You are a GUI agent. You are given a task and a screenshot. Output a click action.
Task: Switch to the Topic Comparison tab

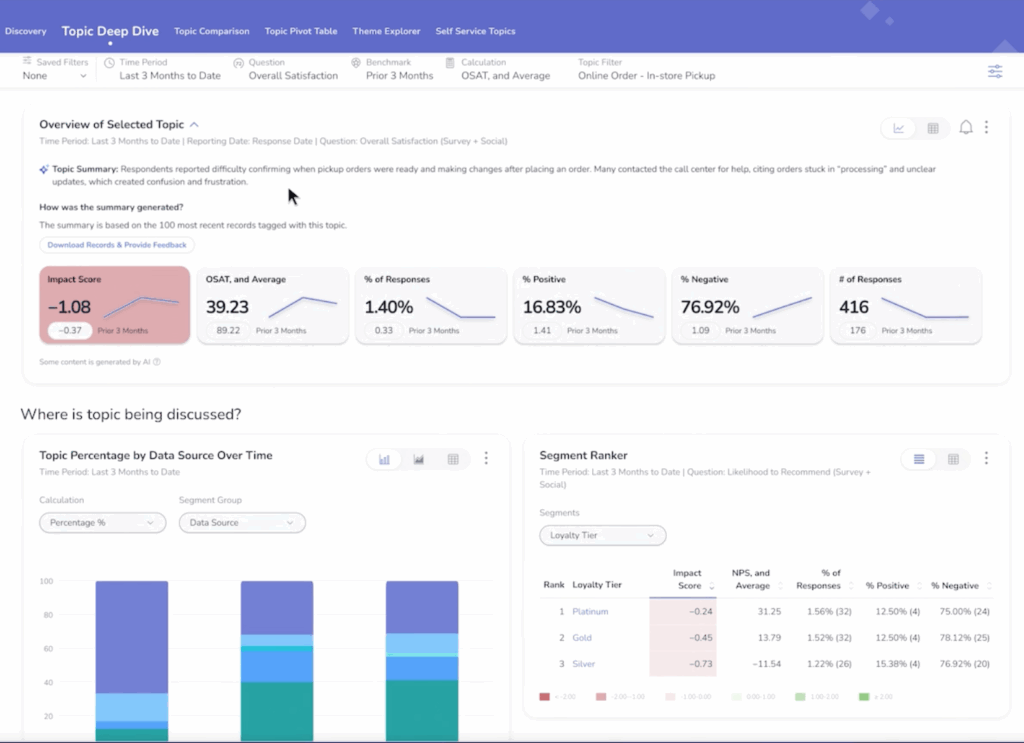211,31
